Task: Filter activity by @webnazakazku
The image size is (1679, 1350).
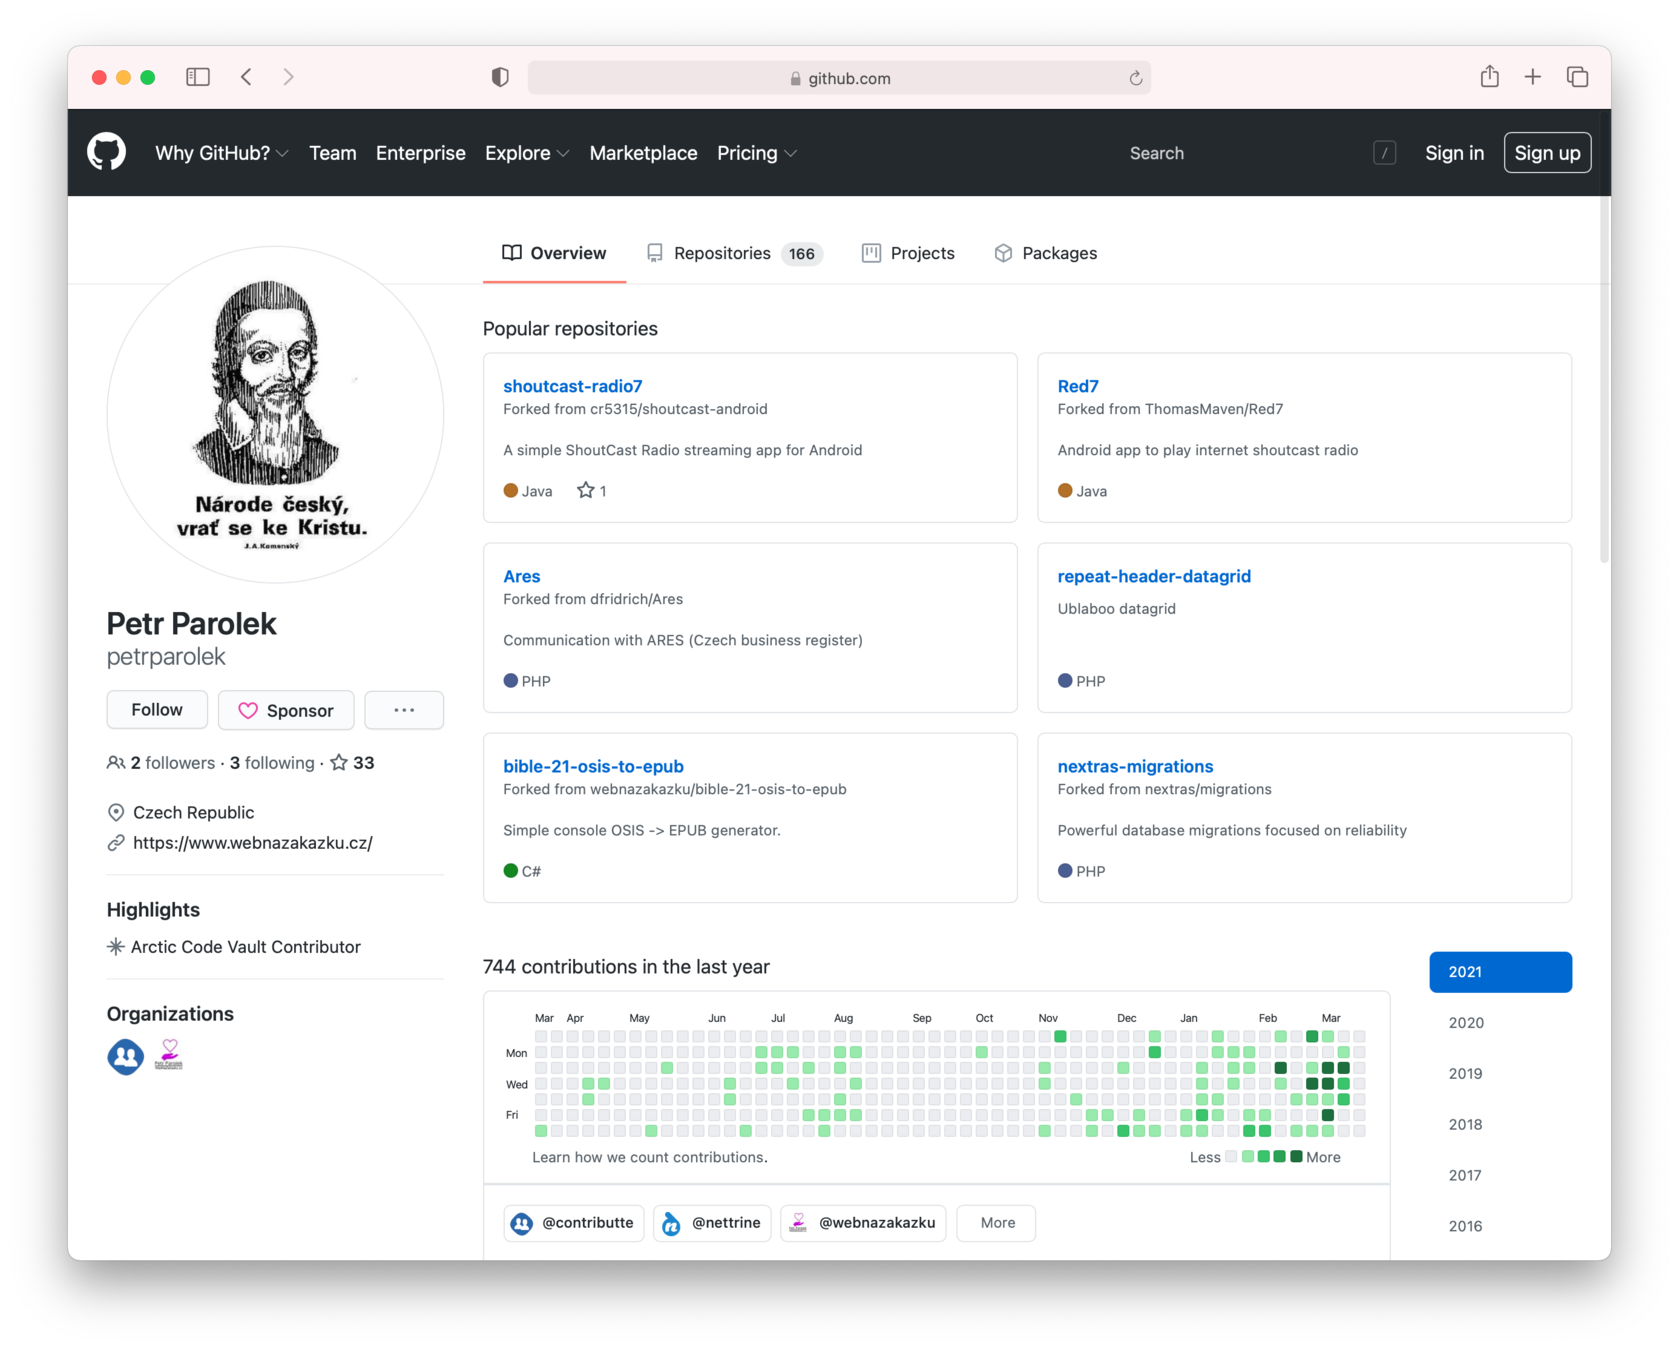Action: [863, 1223]
